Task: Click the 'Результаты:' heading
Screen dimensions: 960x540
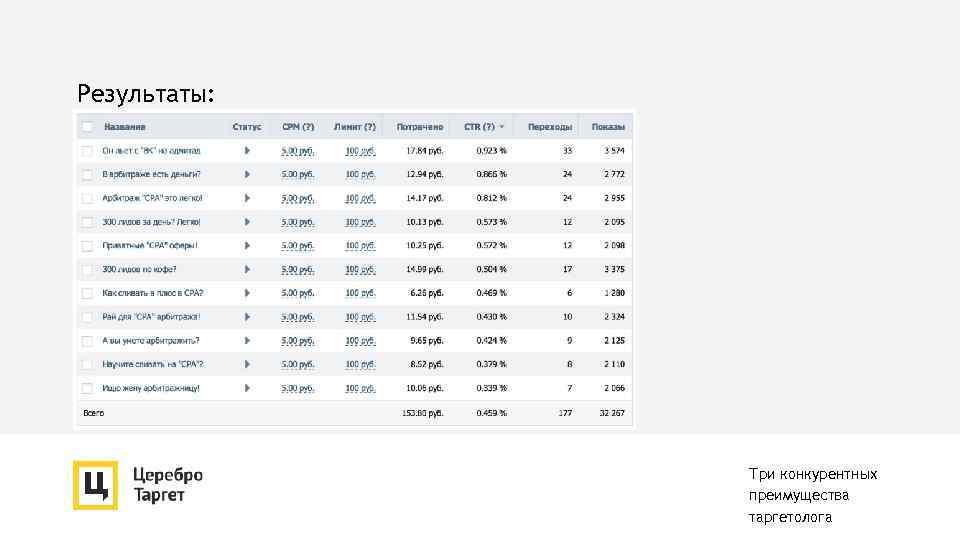Action: pyautogui.click(x=146, y=94)
